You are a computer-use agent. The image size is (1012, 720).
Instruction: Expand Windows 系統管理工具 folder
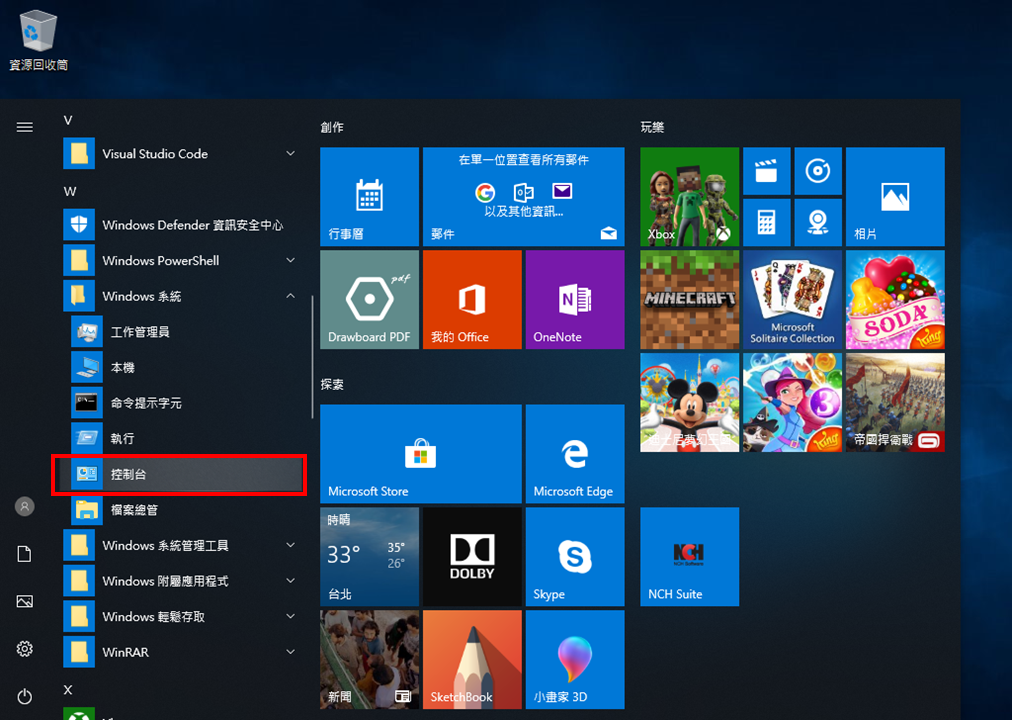coord(181,545)
